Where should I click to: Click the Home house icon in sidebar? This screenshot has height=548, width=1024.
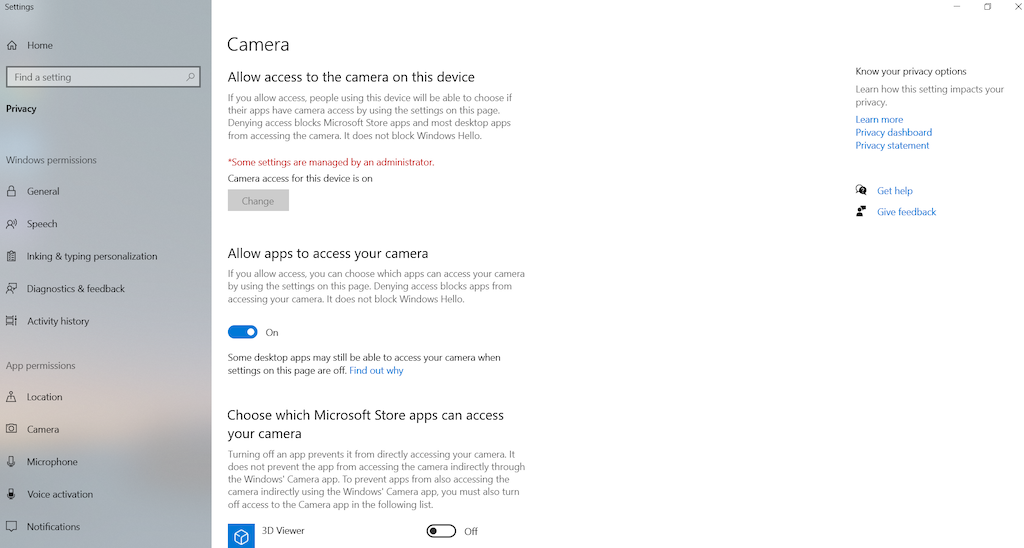[x=12, y=45]
